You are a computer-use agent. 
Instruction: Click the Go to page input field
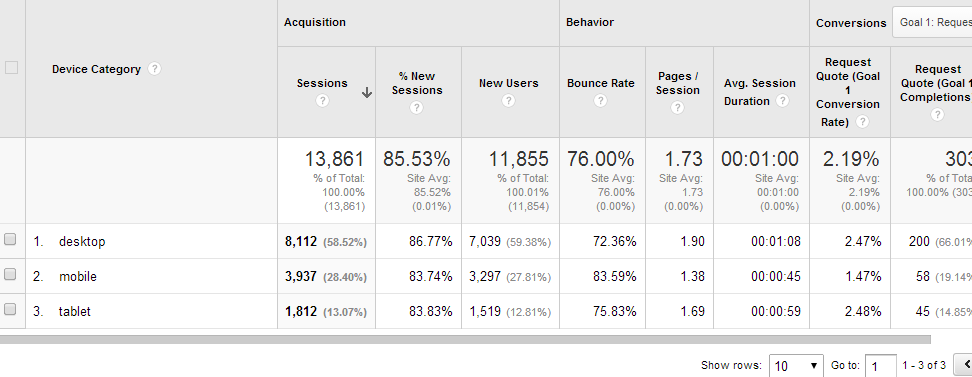coord(881,366)
